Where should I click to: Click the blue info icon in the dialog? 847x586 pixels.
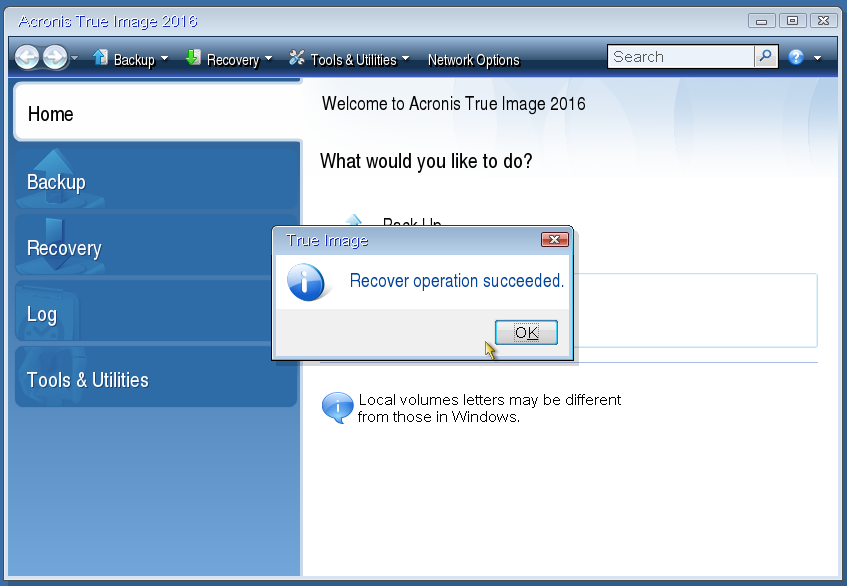click(306, 282)
